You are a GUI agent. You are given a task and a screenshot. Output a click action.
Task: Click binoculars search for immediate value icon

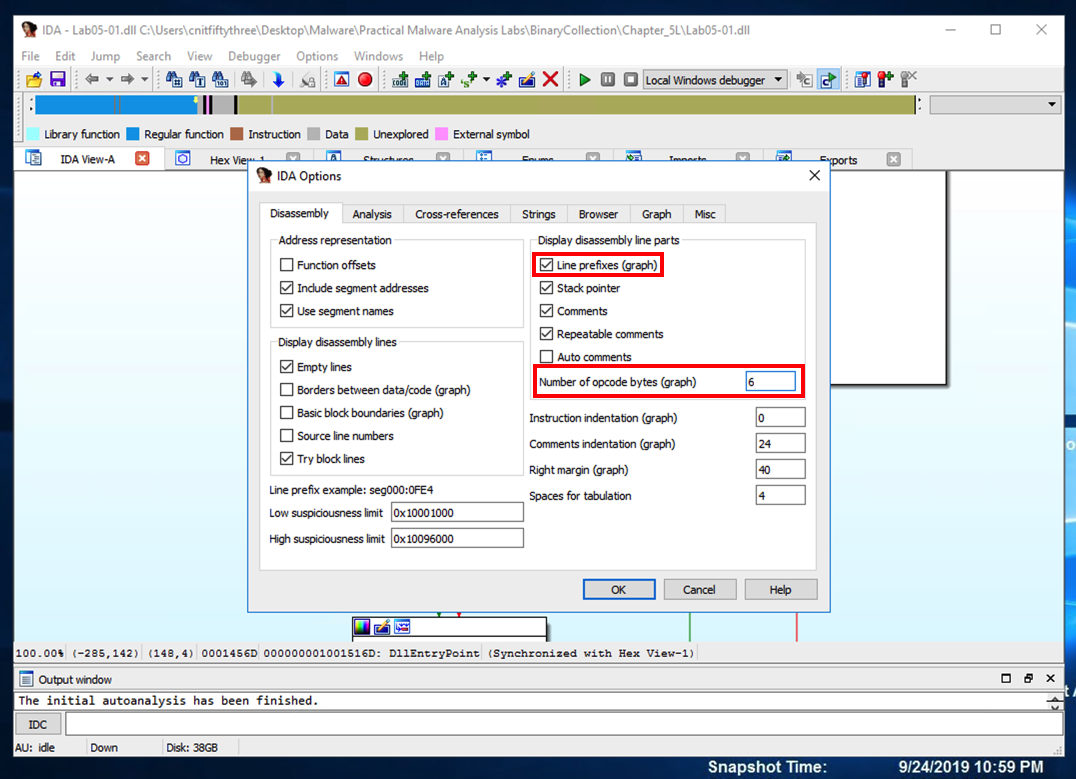pos(174,80)
